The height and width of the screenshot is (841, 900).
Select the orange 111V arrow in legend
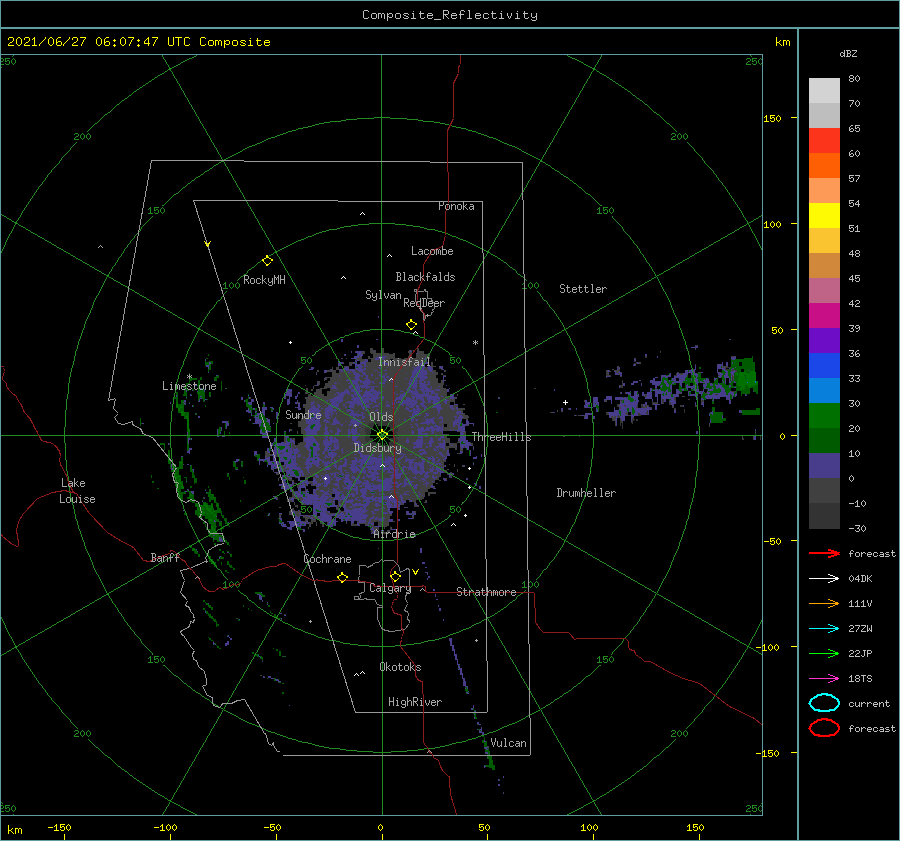824,603
